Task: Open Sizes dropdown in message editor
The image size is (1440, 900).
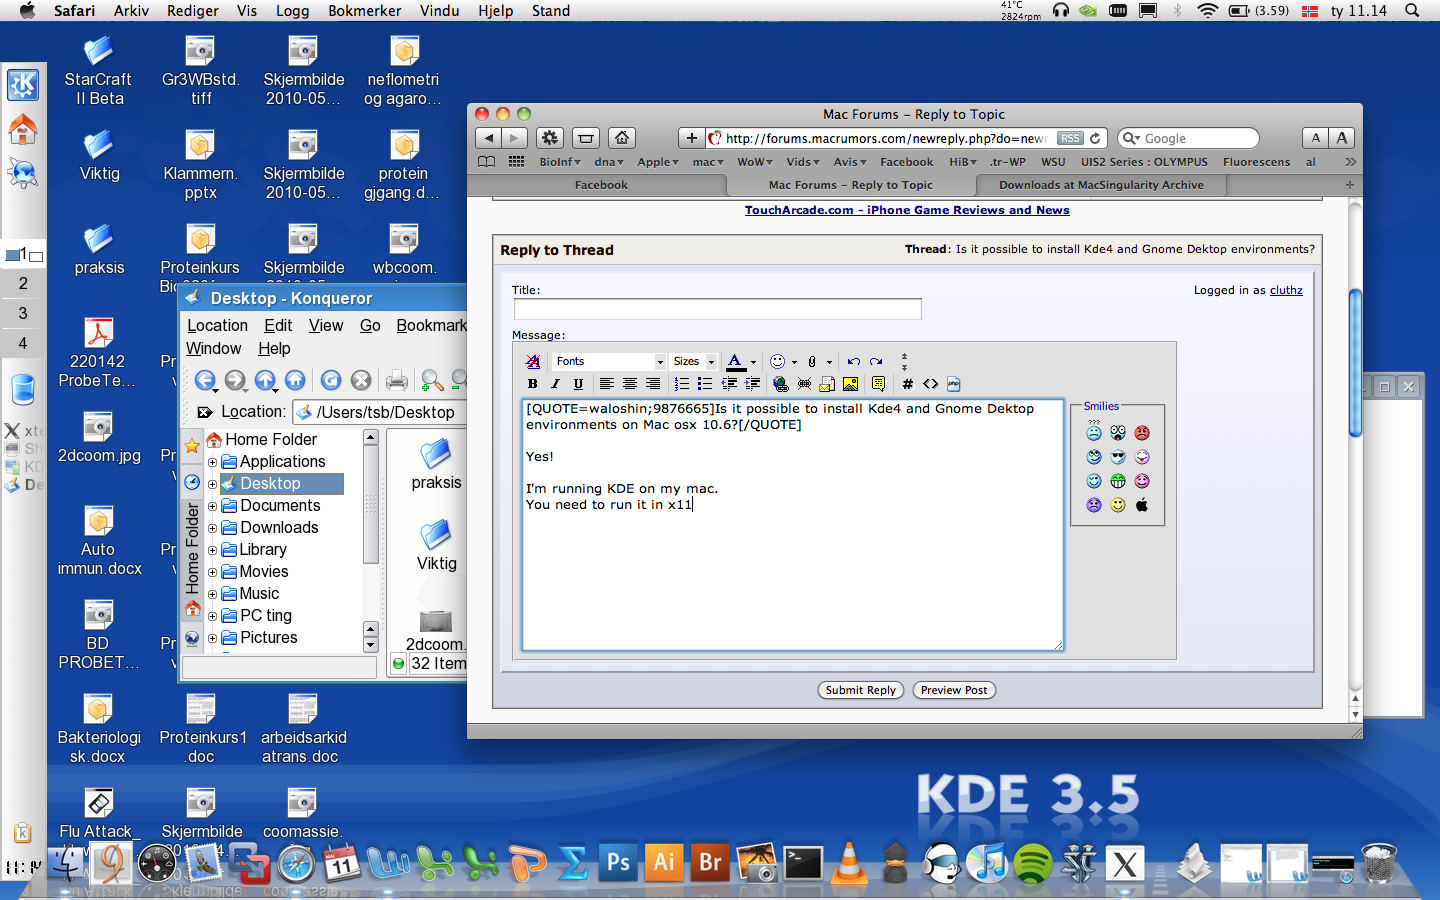Action: pyautogui.click(x=693, y=361)
